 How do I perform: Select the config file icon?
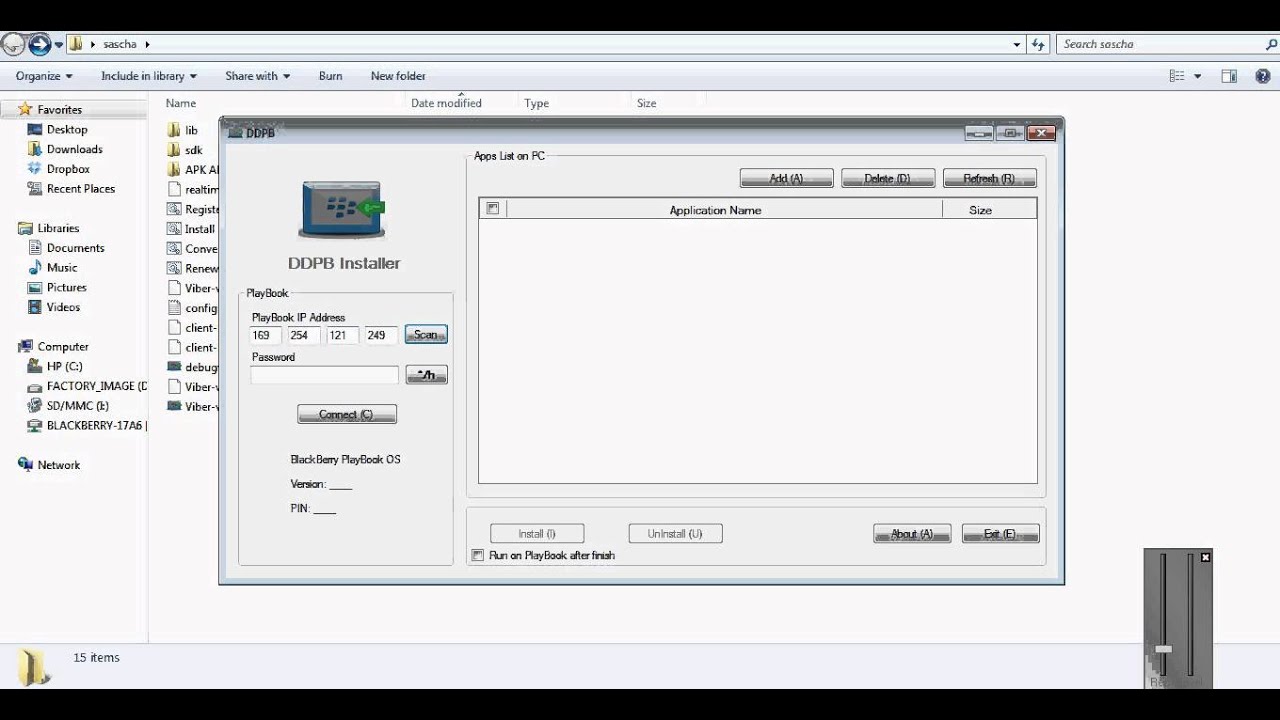click(x=175, y=308)
